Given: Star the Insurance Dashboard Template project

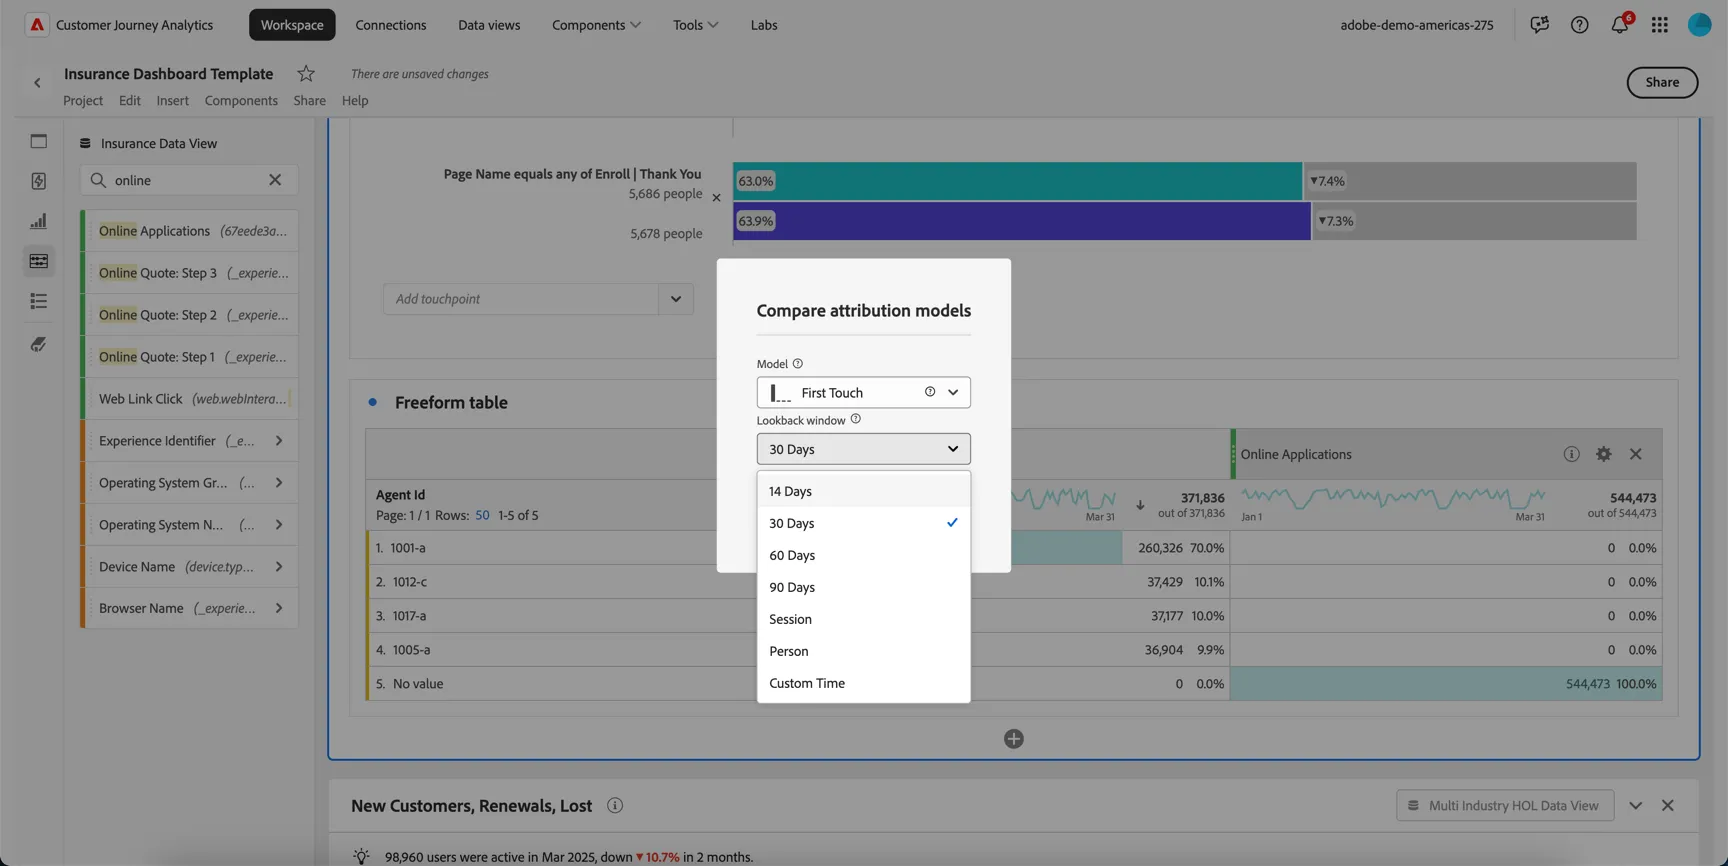Looking at the screenshot, I should point(306,74).
